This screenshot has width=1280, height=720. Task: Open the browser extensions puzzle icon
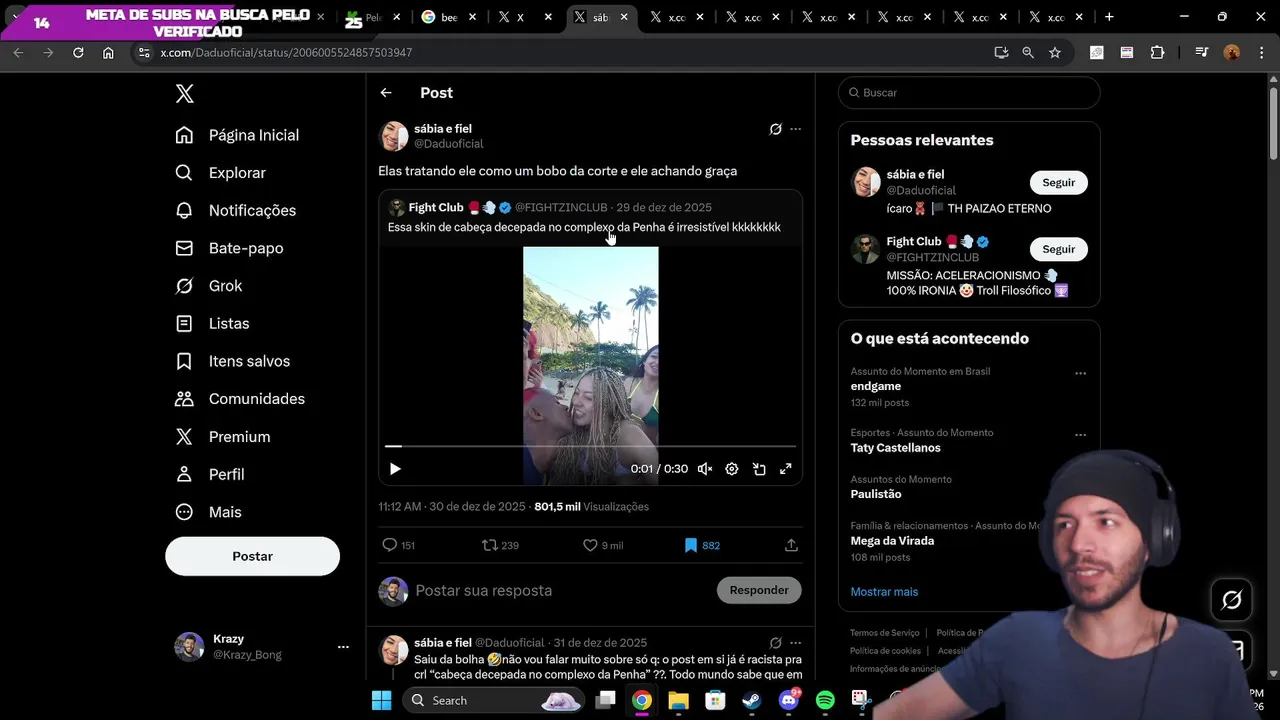click(x=1158, y=52)
